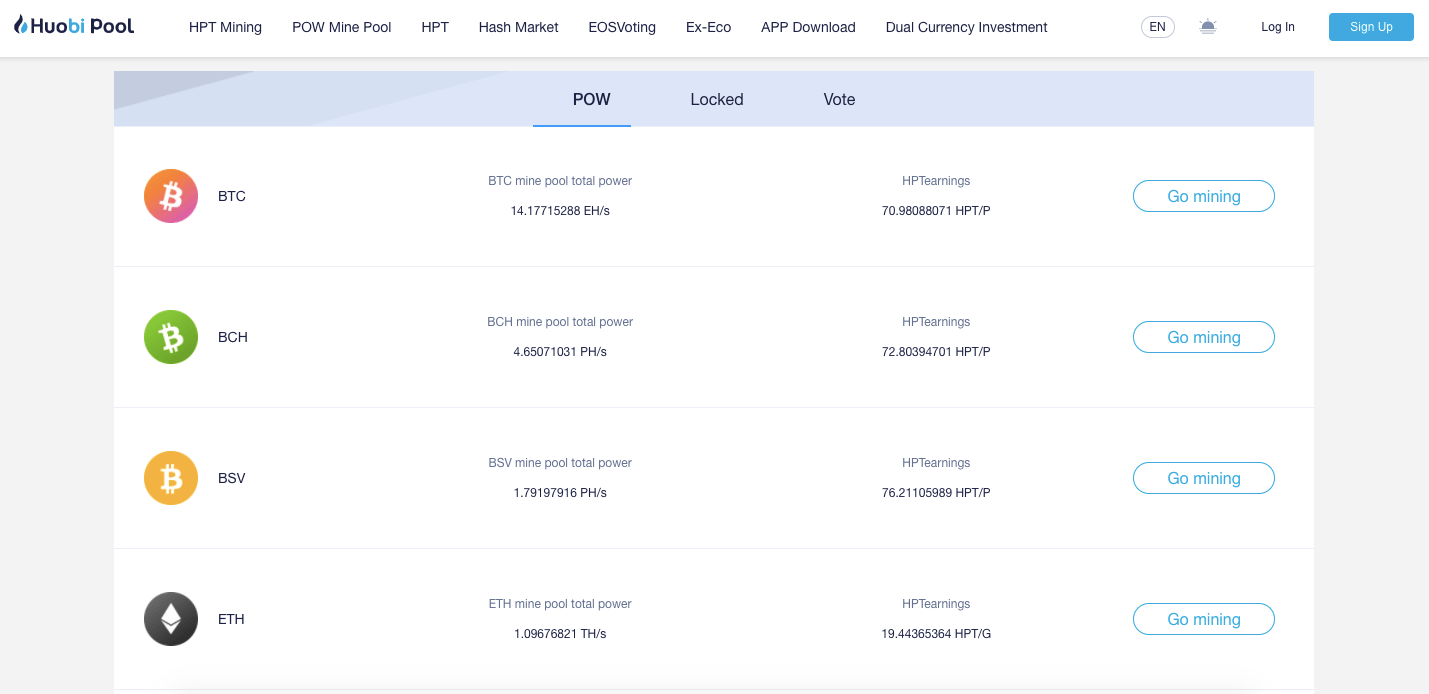Click the BTC mine pool total power label

(x=560, y=181)
